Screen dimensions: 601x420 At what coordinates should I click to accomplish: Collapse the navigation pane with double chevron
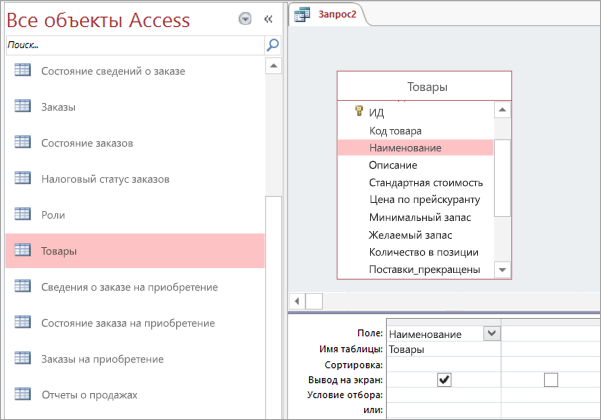(268, 19)
